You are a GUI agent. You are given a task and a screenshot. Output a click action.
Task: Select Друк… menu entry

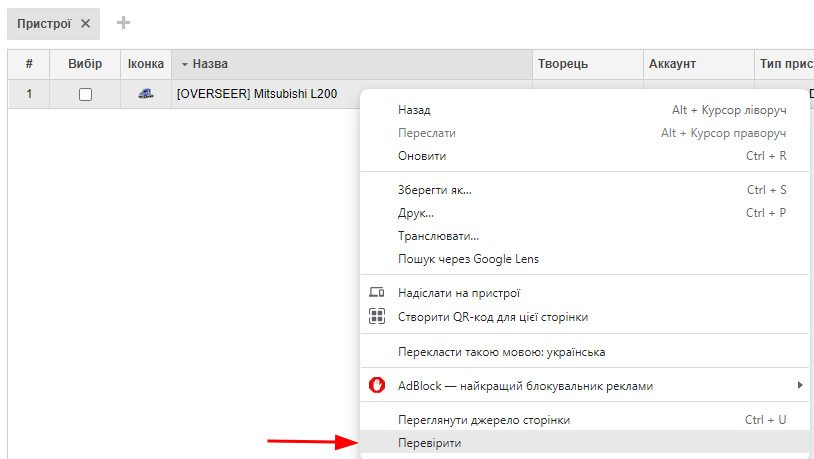coord(585,213)
